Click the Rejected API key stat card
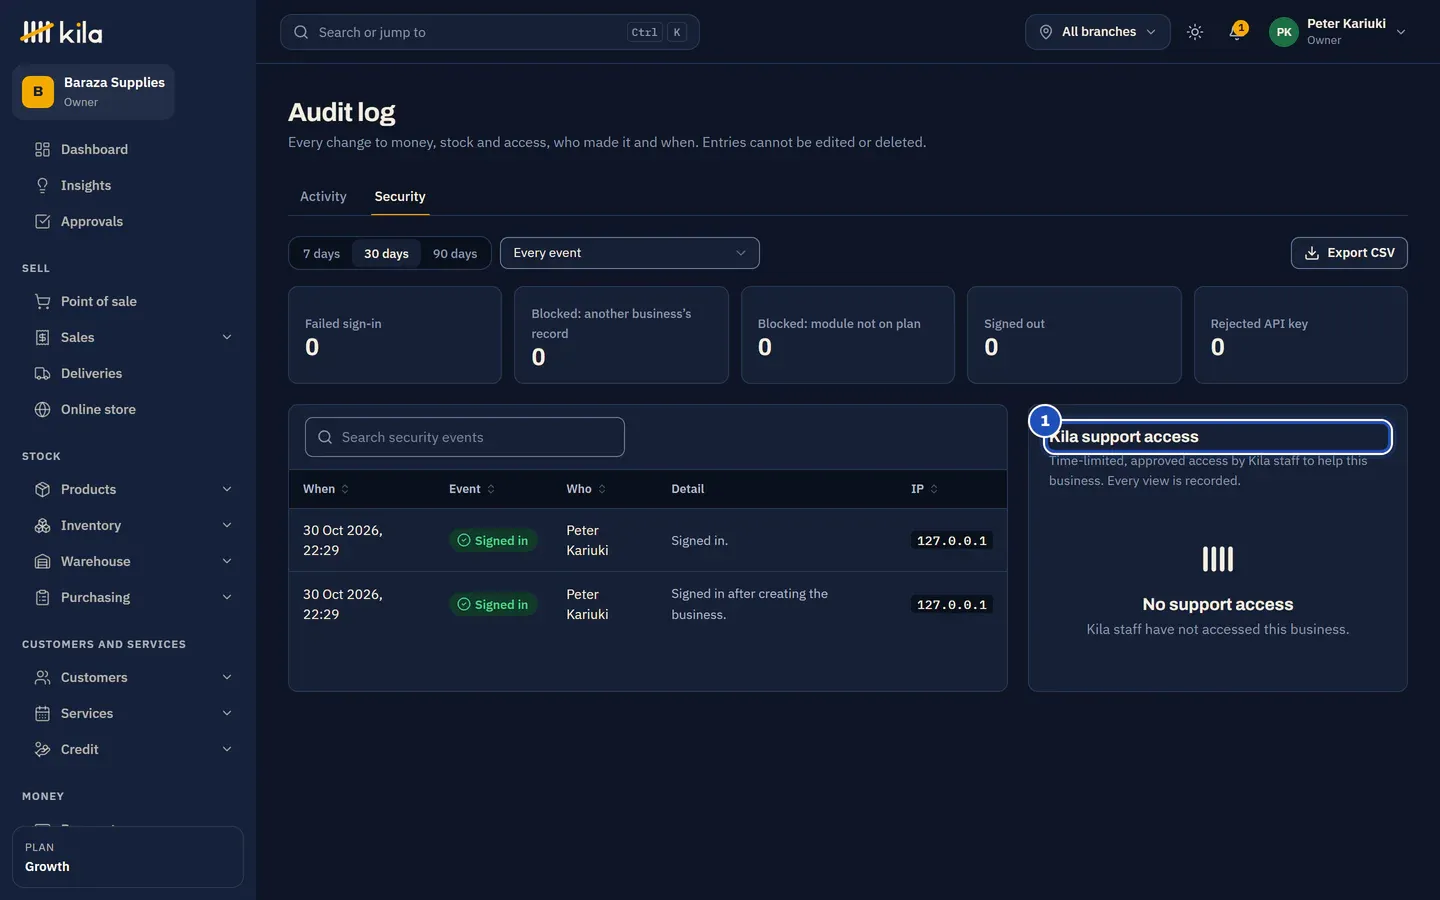 click(1301, 335)
